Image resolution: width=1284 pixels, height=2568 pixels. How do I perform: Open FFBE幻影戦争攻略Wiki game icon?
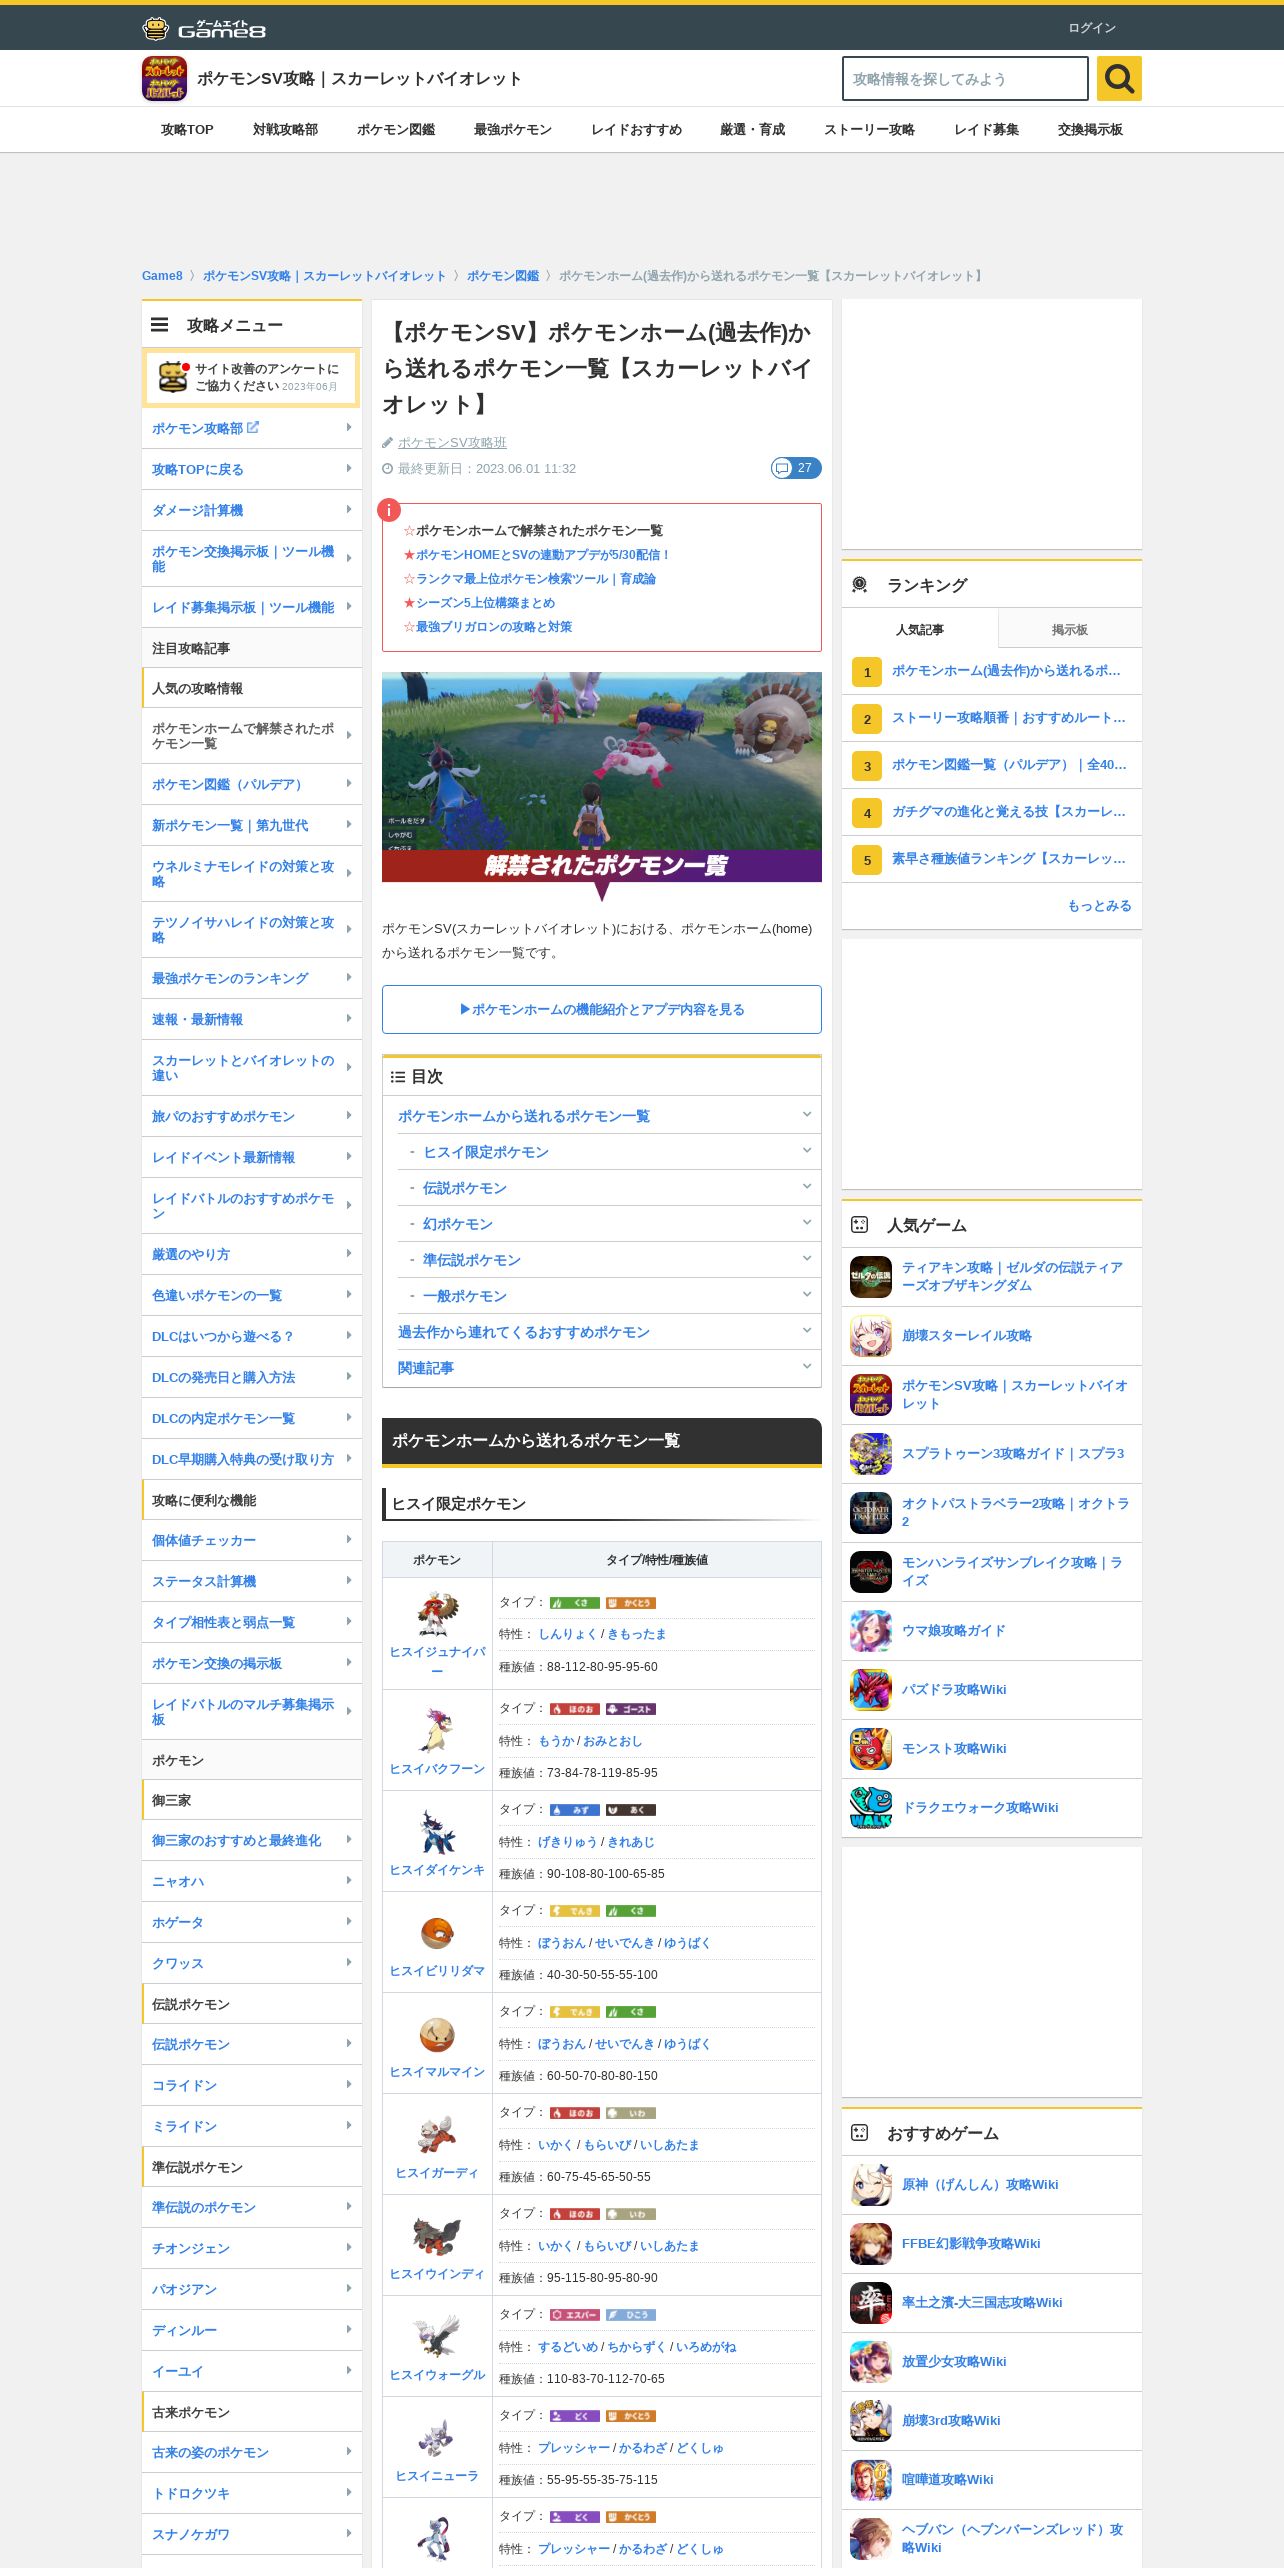tap(871, 2244)
